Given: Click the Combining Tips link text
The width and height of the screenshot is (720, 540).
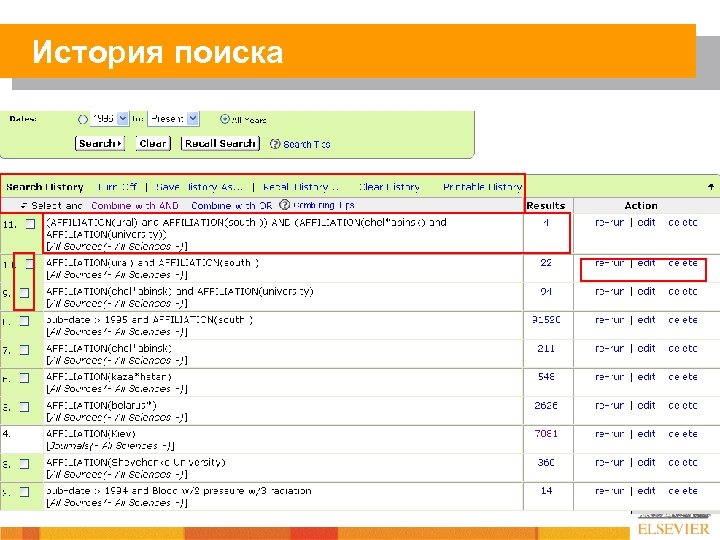Looking at the screenshot, I should [x=324, y=205].
